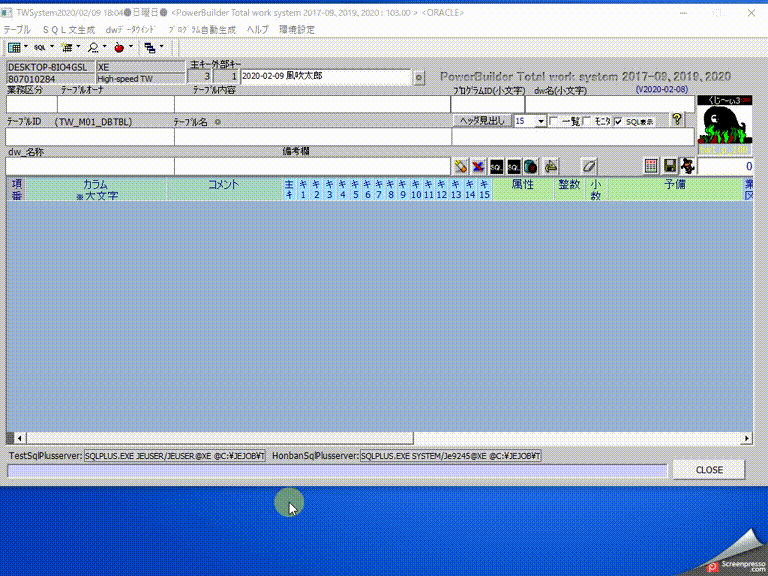Open the プログラム自動生成 menu
Screen dimensions: 768x576
202,30
